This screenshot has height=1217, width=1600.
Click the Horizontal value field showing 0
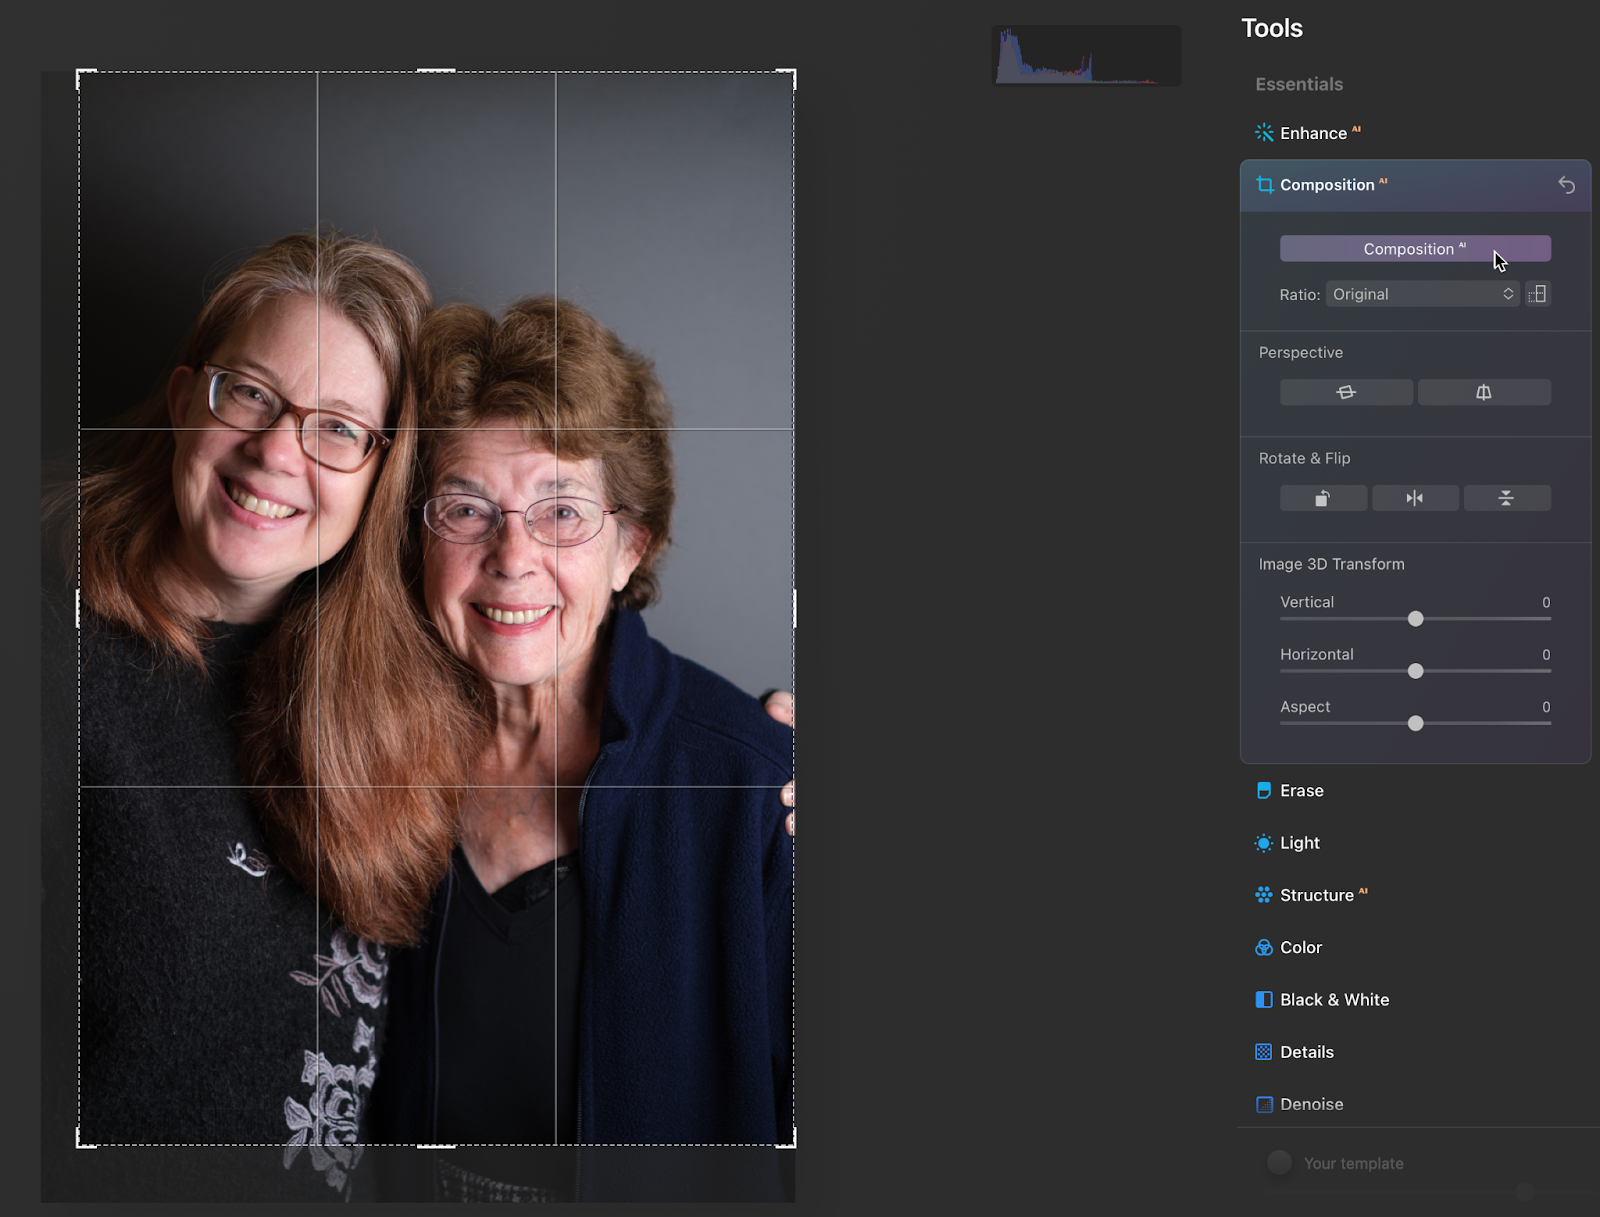(x=1546, y=655)
